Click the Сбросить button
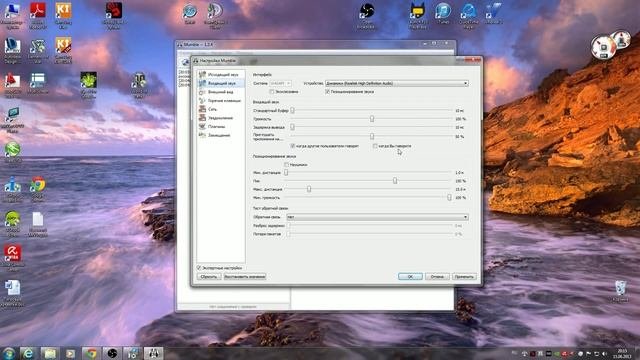This screenshot has width=640, height=360. [209, 277]
